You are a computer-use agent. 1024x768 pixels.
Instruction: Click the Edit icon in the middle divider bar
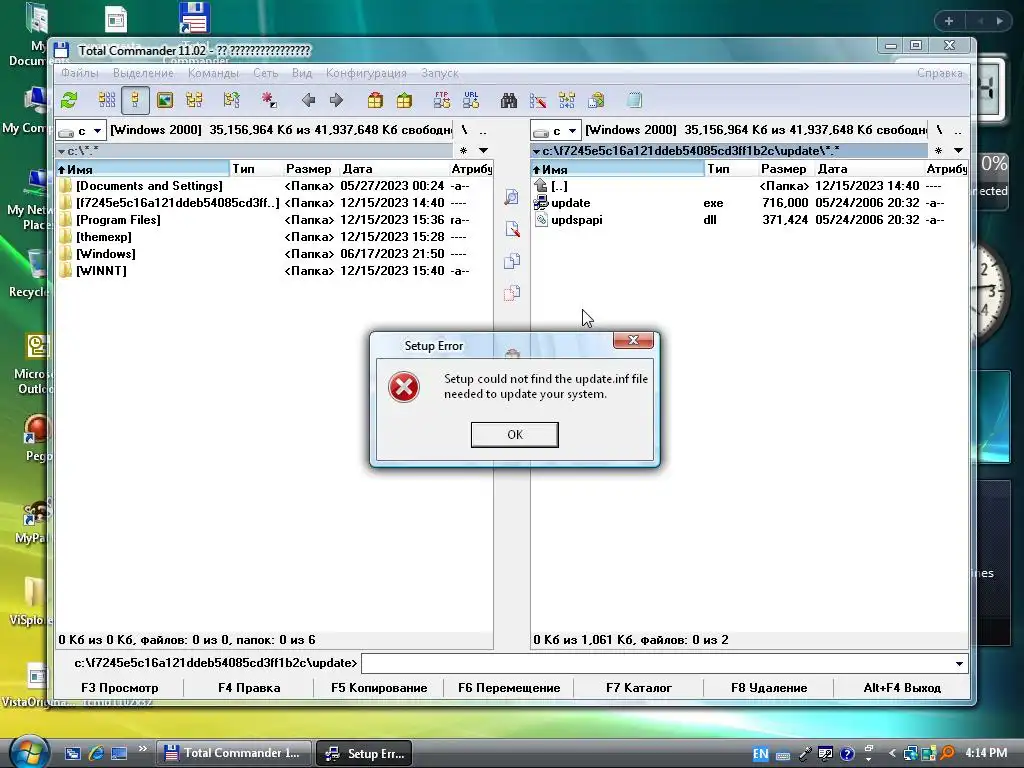point(512,229)
